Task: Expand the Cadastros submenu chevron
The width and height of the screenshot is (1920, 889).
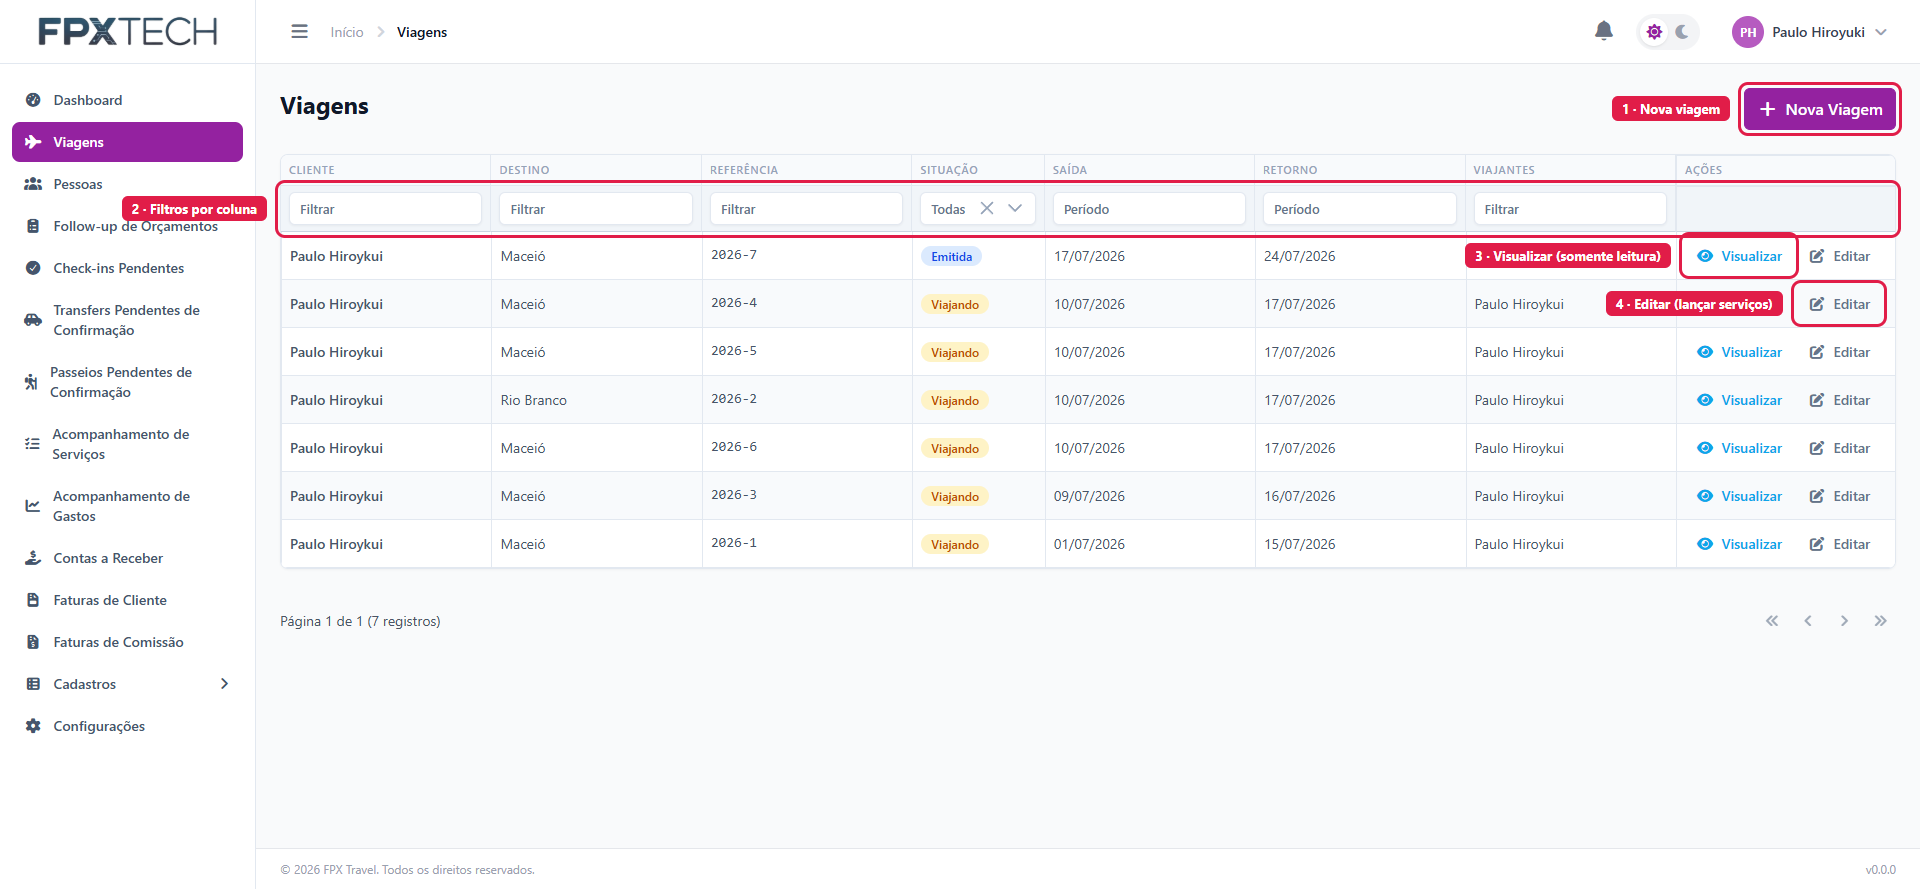Action: pos(224,684)
